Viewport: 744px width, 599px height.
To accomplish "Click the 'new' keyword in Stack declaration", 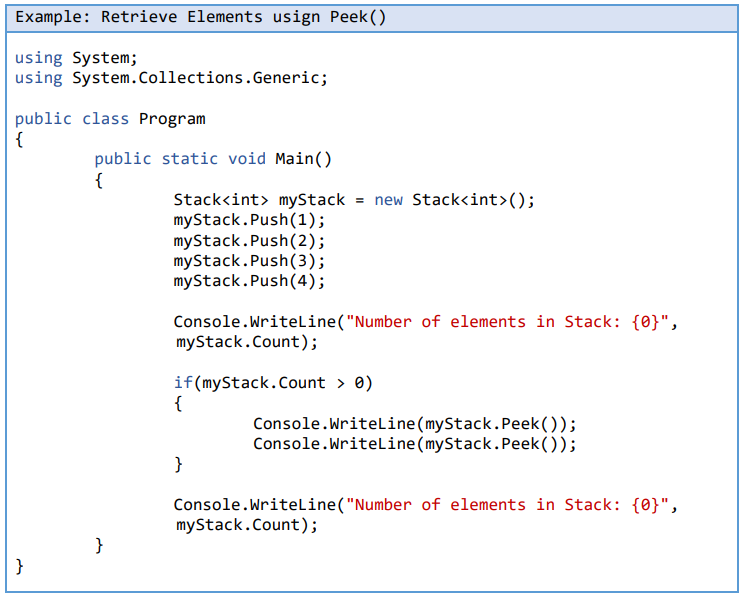I will [x=388, y=200].
